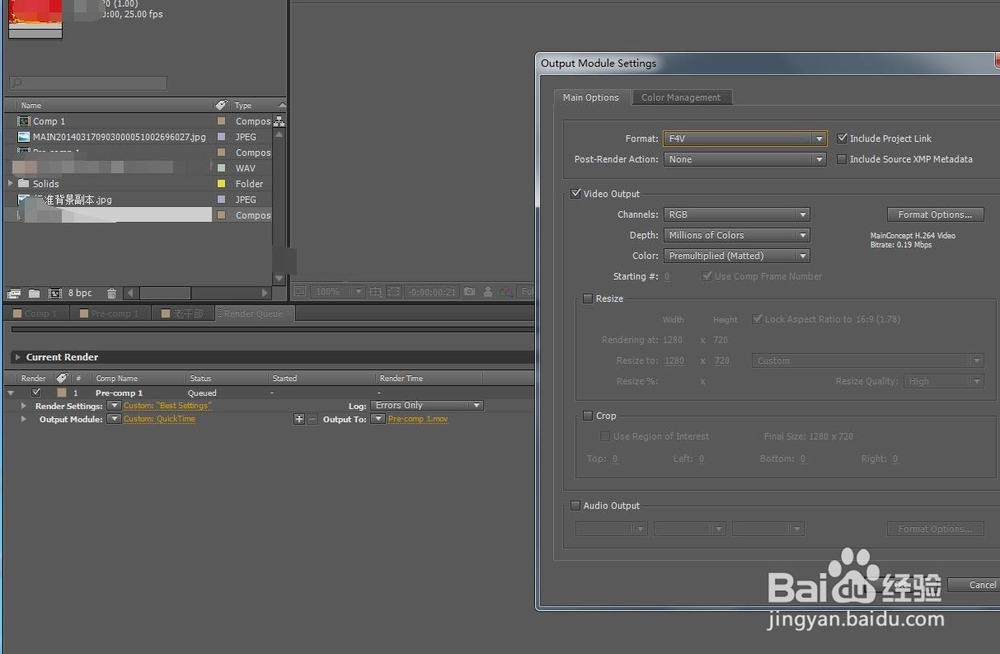Create a new folder in Project panel
1000x654 pixels.
(x=34, y=294)
